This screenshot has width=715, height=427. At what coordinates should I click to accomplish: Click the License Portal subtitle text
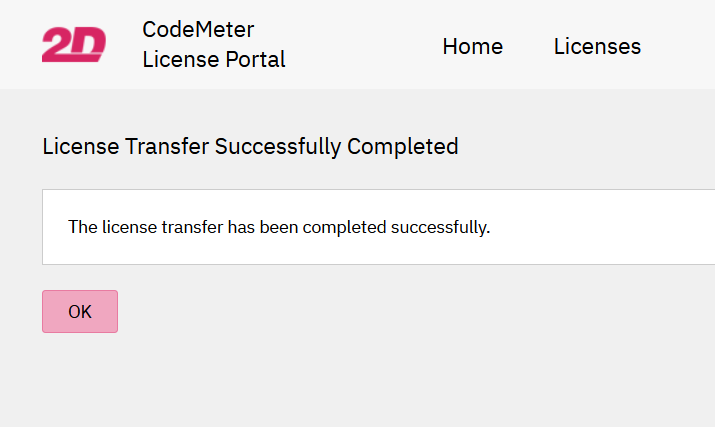[214, 60]
